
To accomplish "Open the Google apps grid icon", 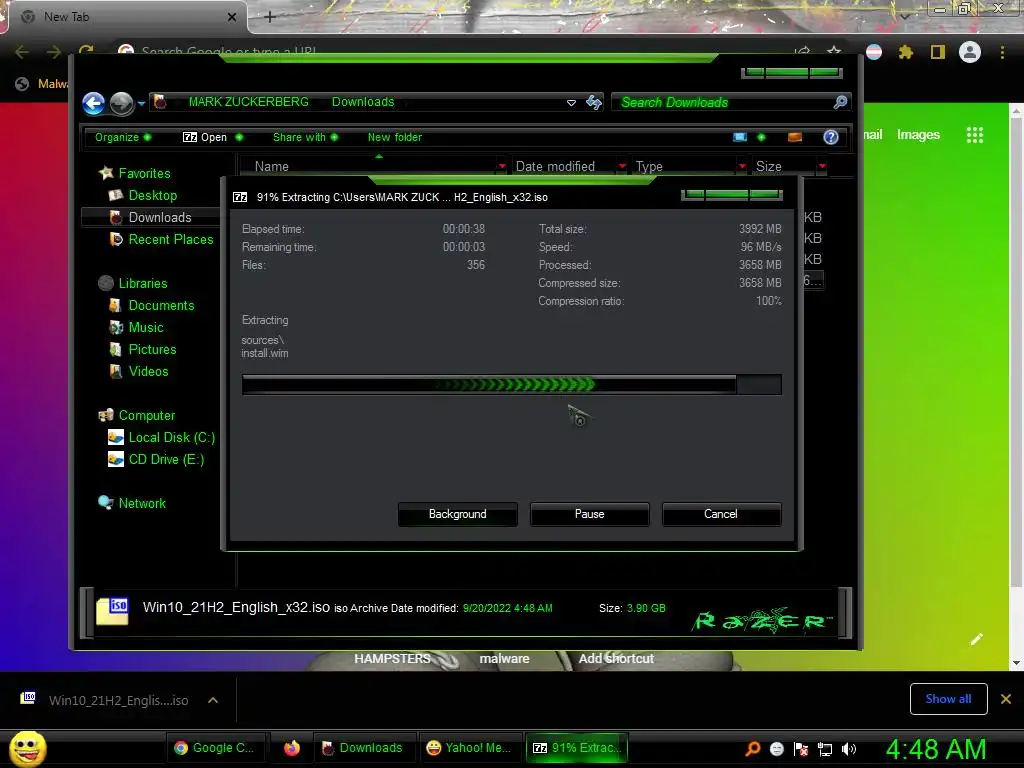I will click(x=974, y=135).
